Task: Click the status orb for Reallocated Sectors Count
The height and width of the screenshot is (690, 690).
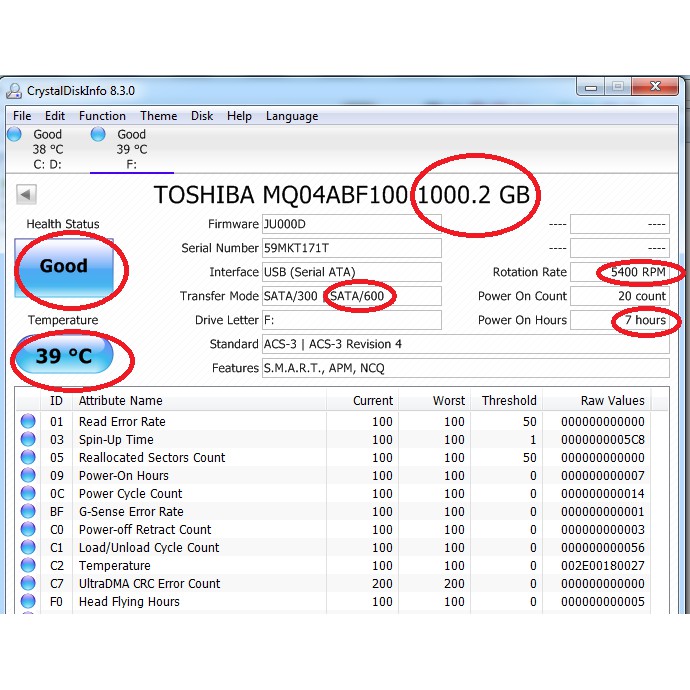Action: tap(28, 458)
